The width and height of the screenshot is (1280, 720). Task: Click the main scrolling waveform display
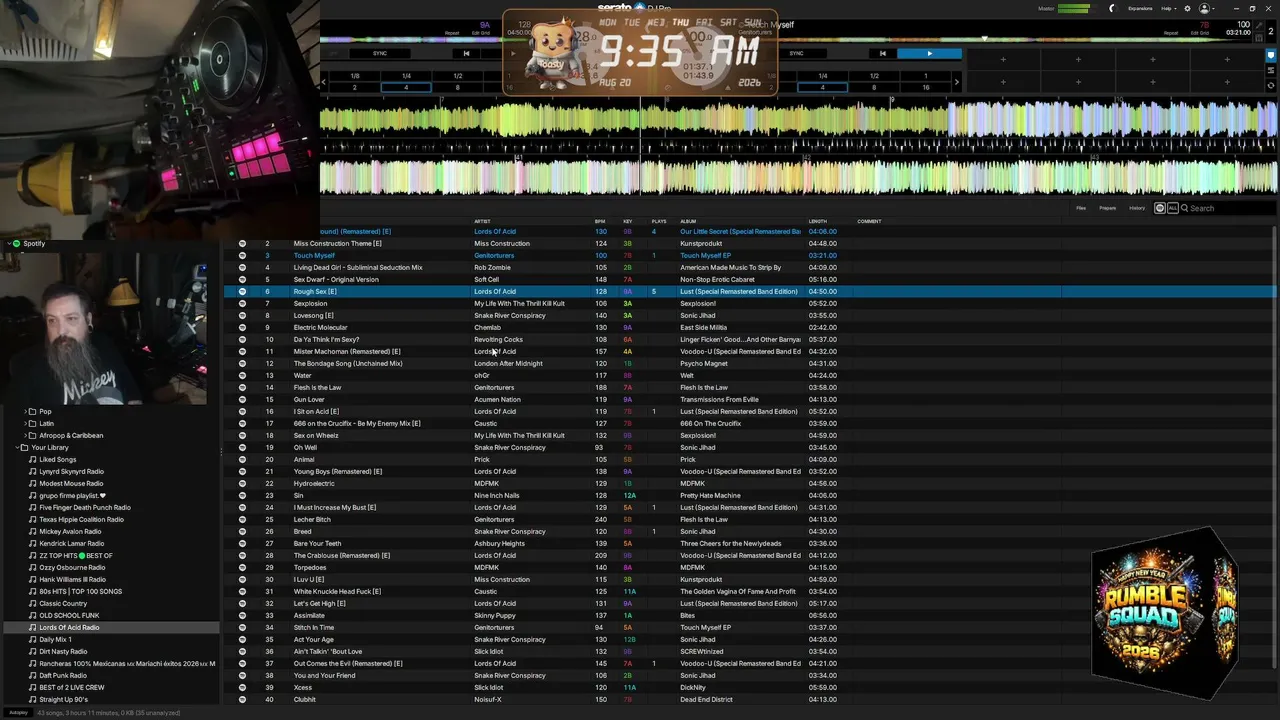(x=798, y=148)
